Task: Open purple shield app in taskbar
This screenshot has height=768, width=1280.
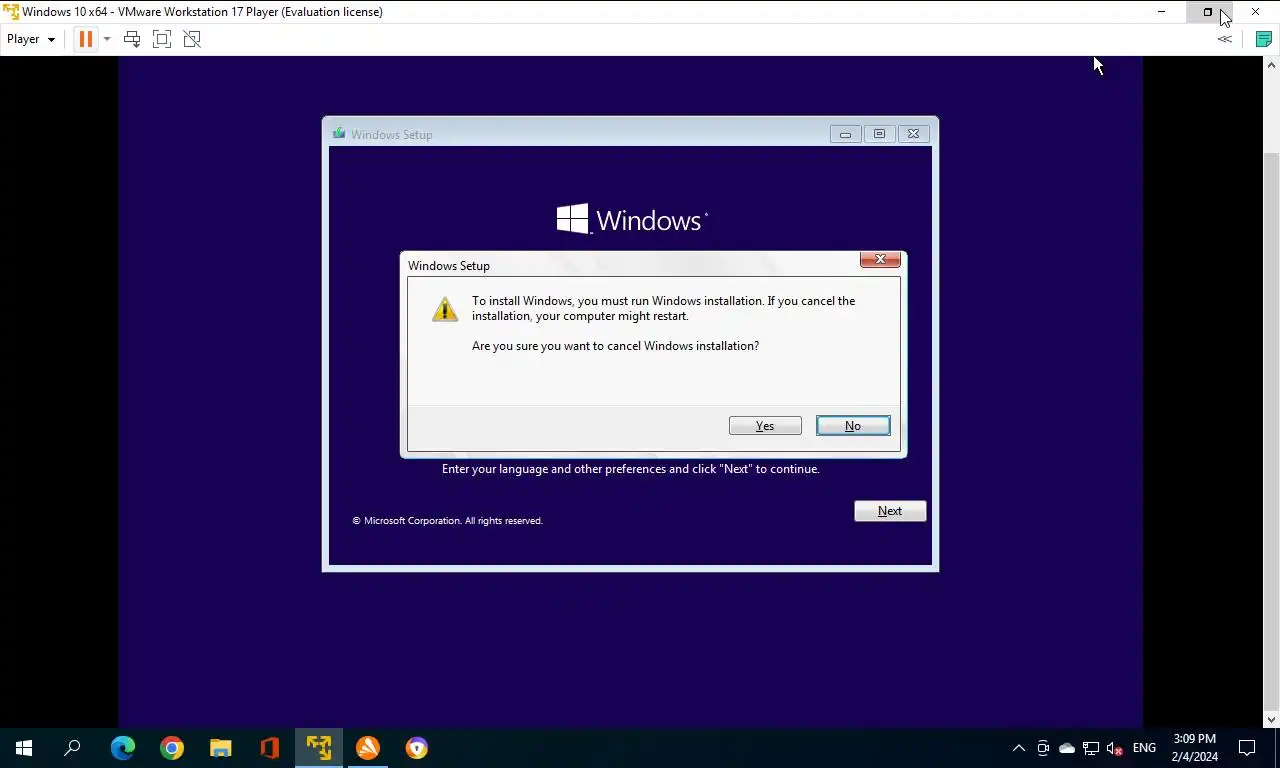Action: [x=417, y=748]
